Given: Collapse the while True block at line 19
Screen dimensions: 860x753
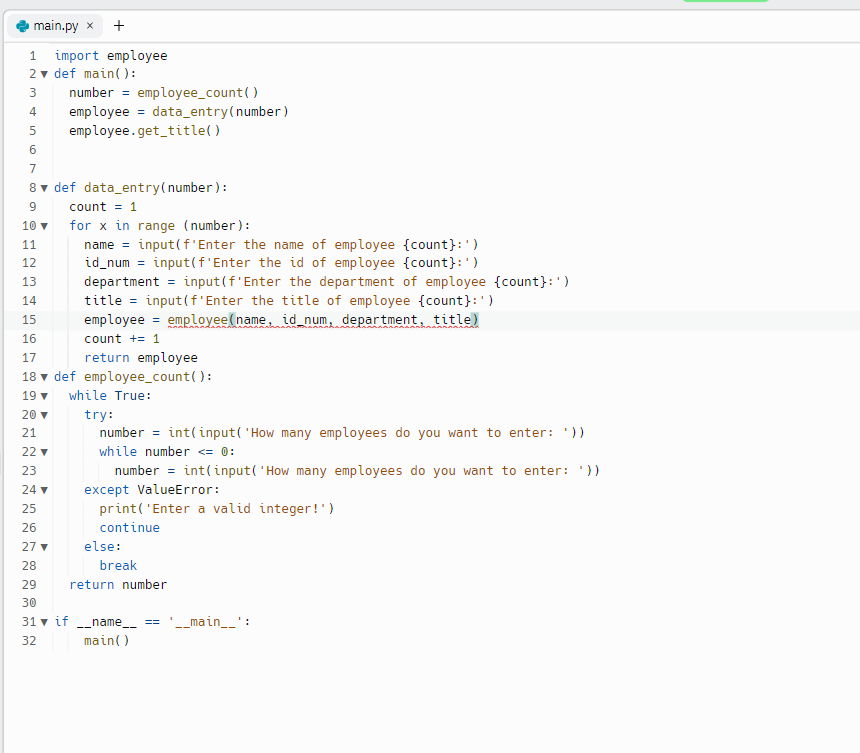Looking at the screenshot, I should pyautogui.click(x=44, y=395).
